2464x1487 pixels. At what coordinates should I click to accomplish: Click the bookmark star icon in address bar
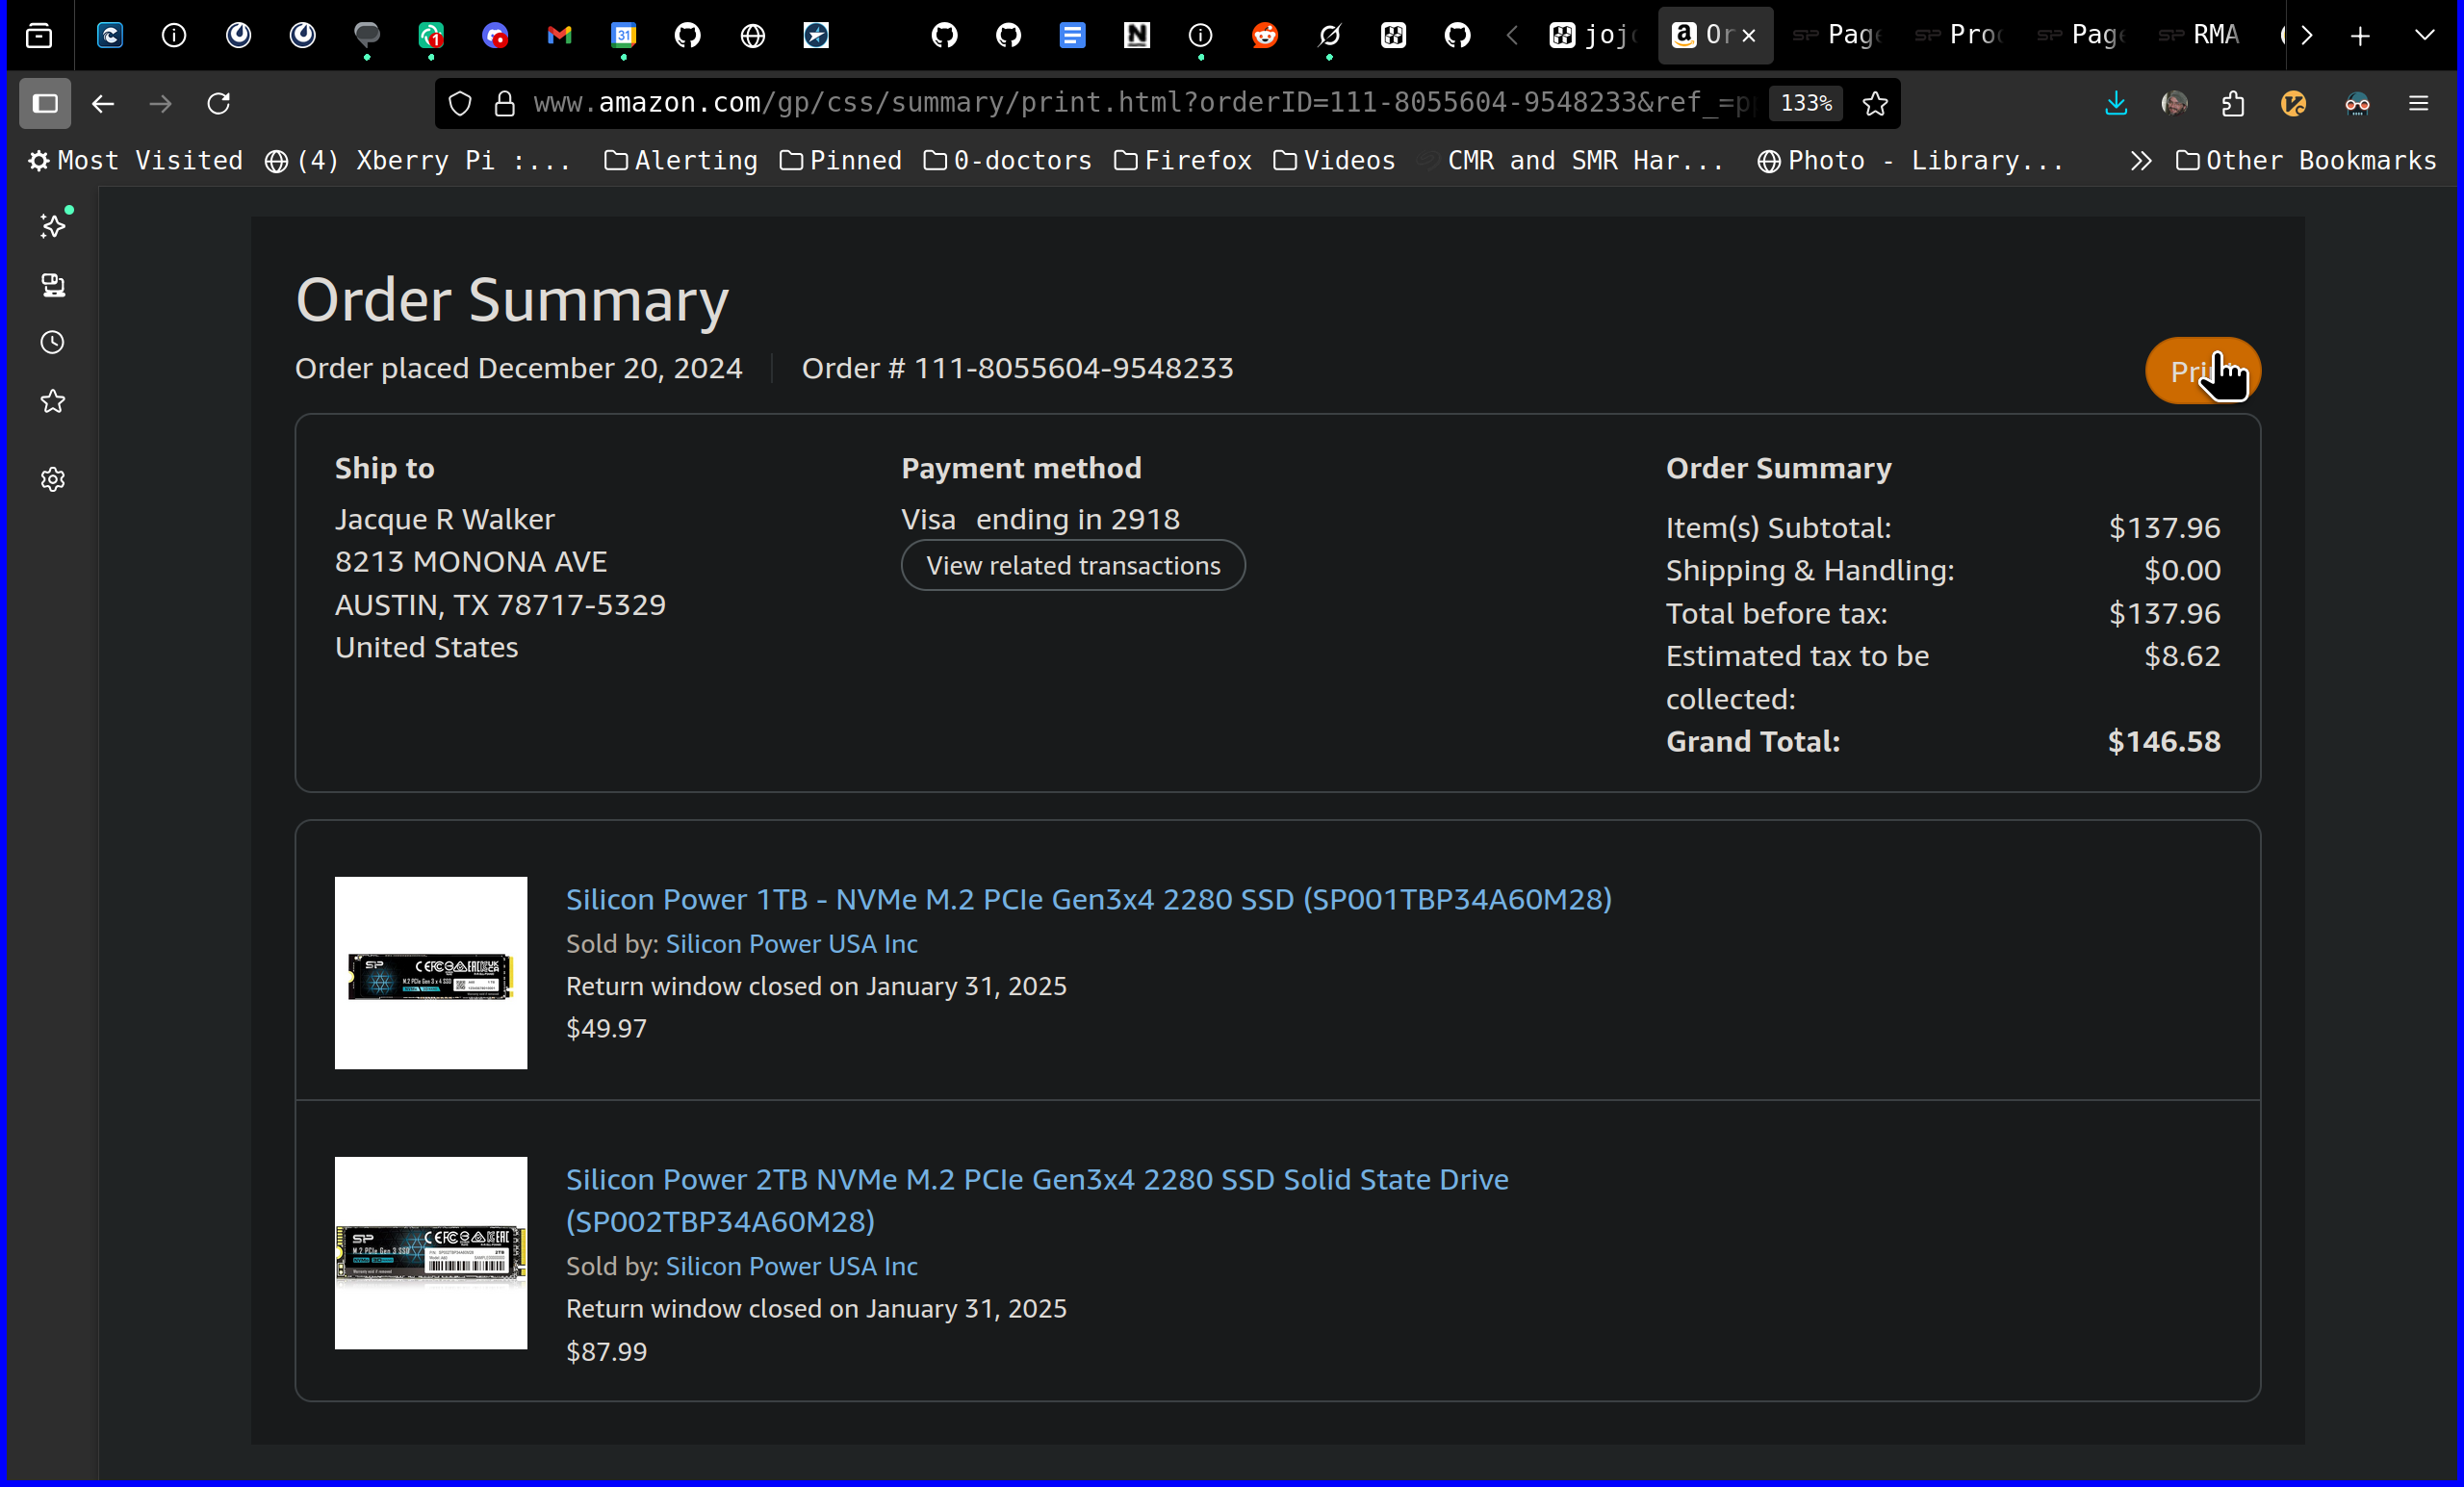(x=1875, y=103)
